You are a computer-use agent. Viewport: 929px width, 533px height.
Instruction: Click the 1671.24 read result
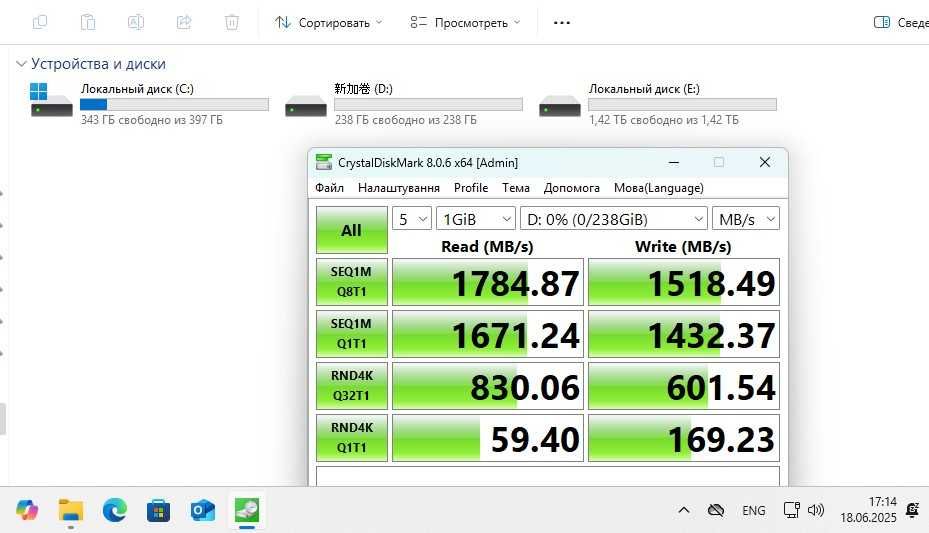tap(488, 334)
